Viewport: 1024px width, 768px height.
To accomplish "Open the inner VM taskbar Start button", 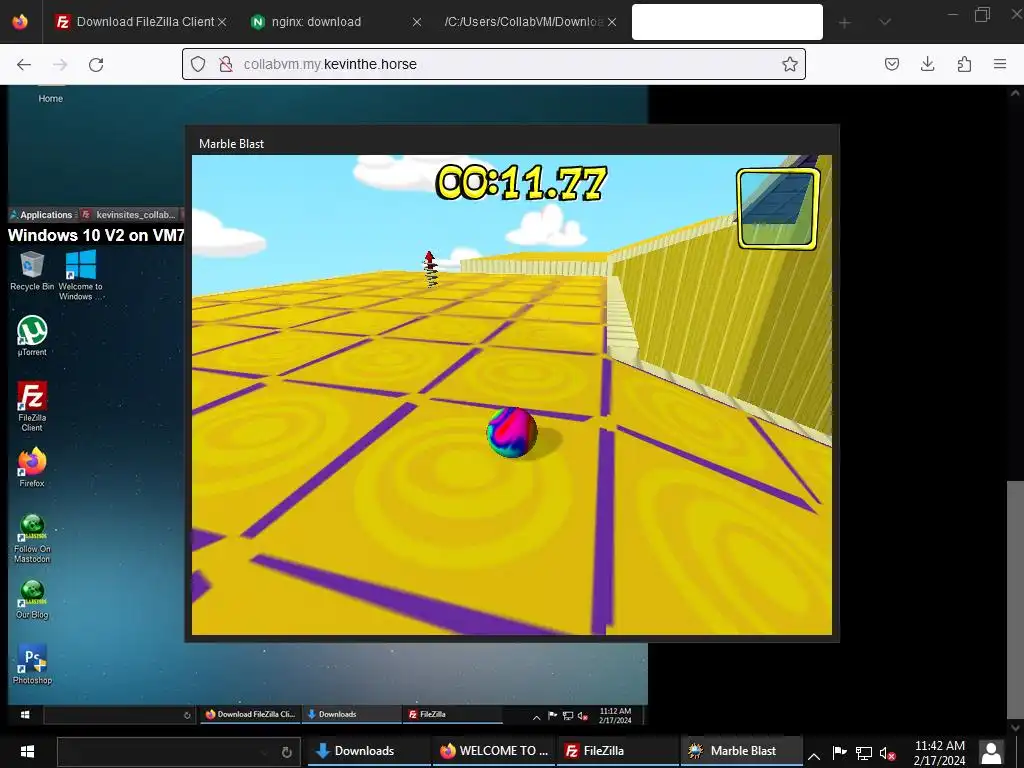I will (x=25, y=714).
